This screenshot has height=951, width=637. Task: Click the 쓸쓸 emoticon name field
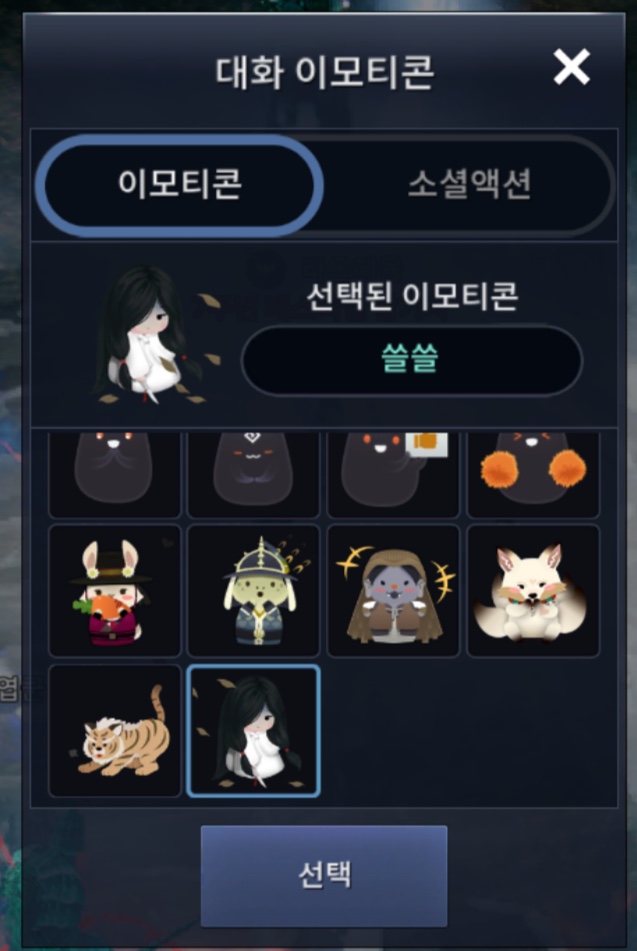[411, 360]
